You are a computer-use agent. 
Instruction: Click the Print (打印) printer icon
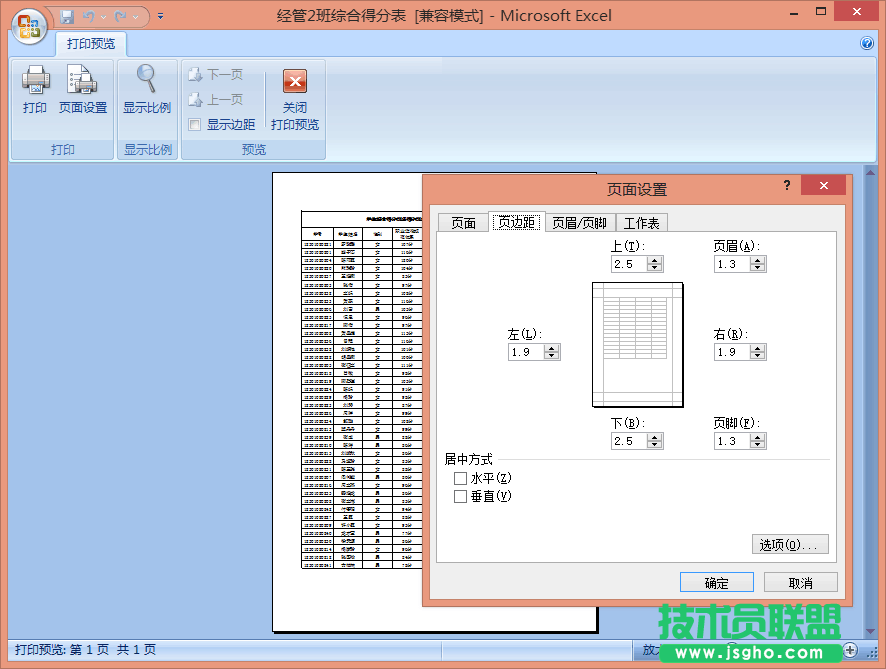[35, 81]
